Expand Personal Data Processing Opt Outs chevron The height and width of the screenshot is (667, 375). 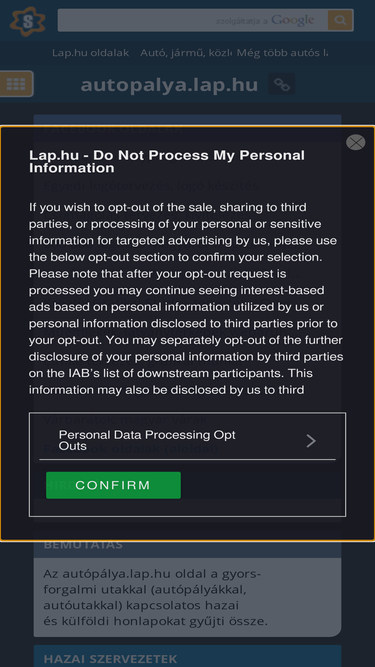coord(311,441)
